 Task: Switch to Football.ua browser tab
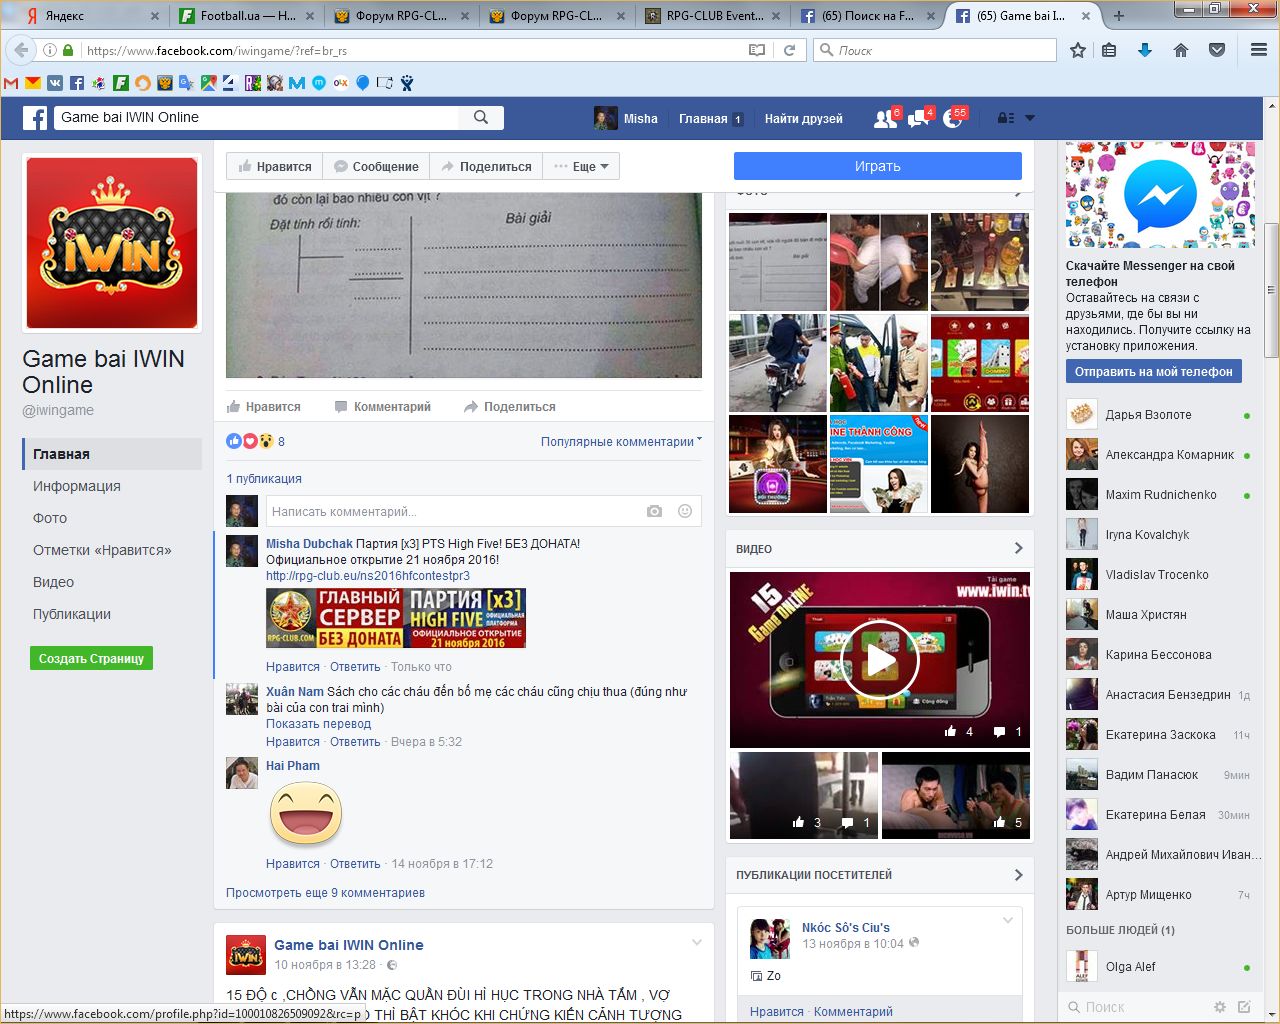point(246,16)
